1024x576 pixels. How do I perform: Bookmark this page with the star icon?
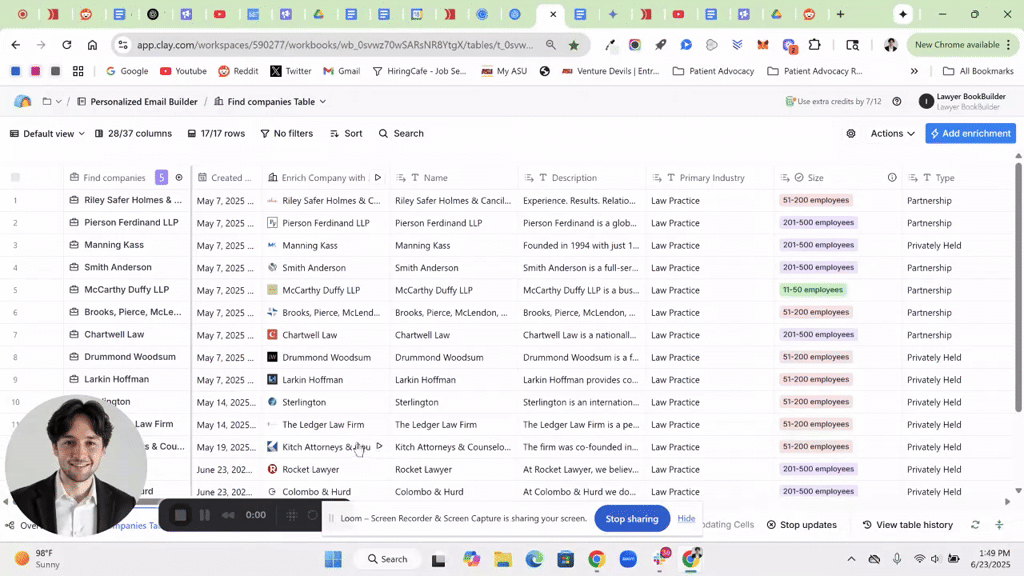coord(574,45)
